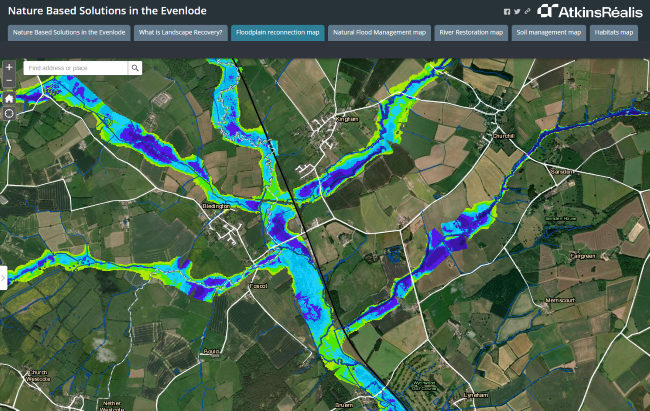Screen dimensions: 650x411
Task: Open the Natural Flood Management map tab
Action: point(380,33)
